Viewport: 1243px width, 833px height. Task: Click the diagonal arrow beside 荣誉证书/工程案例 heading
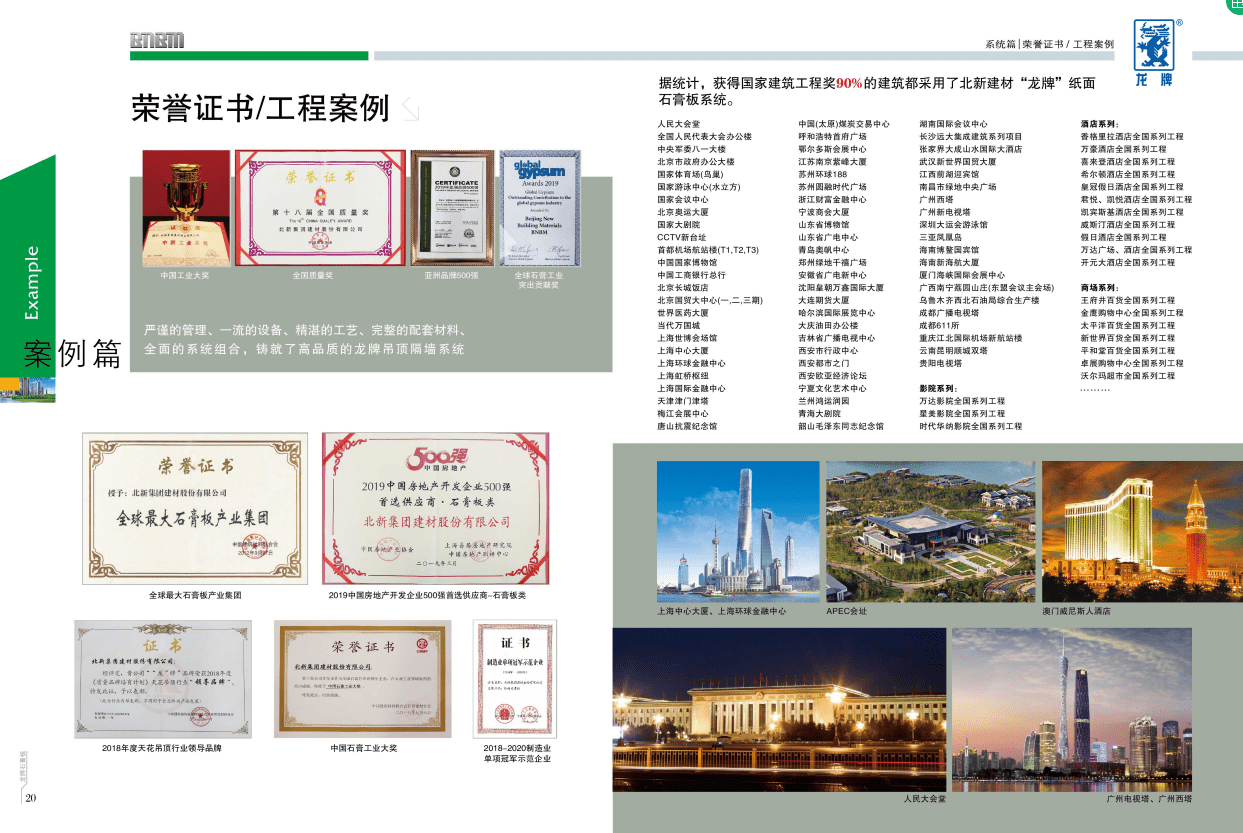[409, 109]
